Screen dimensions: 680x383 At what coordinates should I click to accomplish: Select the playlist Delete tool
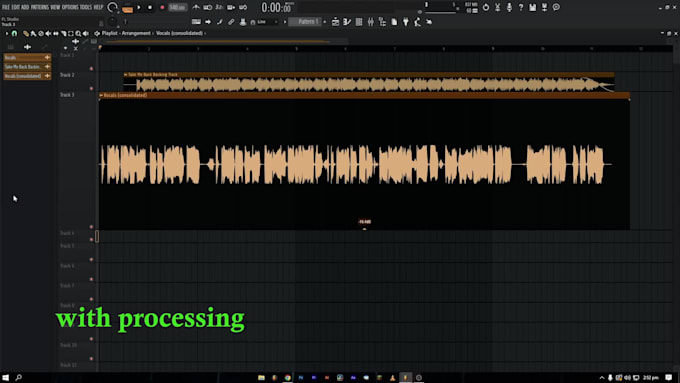point(41,33)
